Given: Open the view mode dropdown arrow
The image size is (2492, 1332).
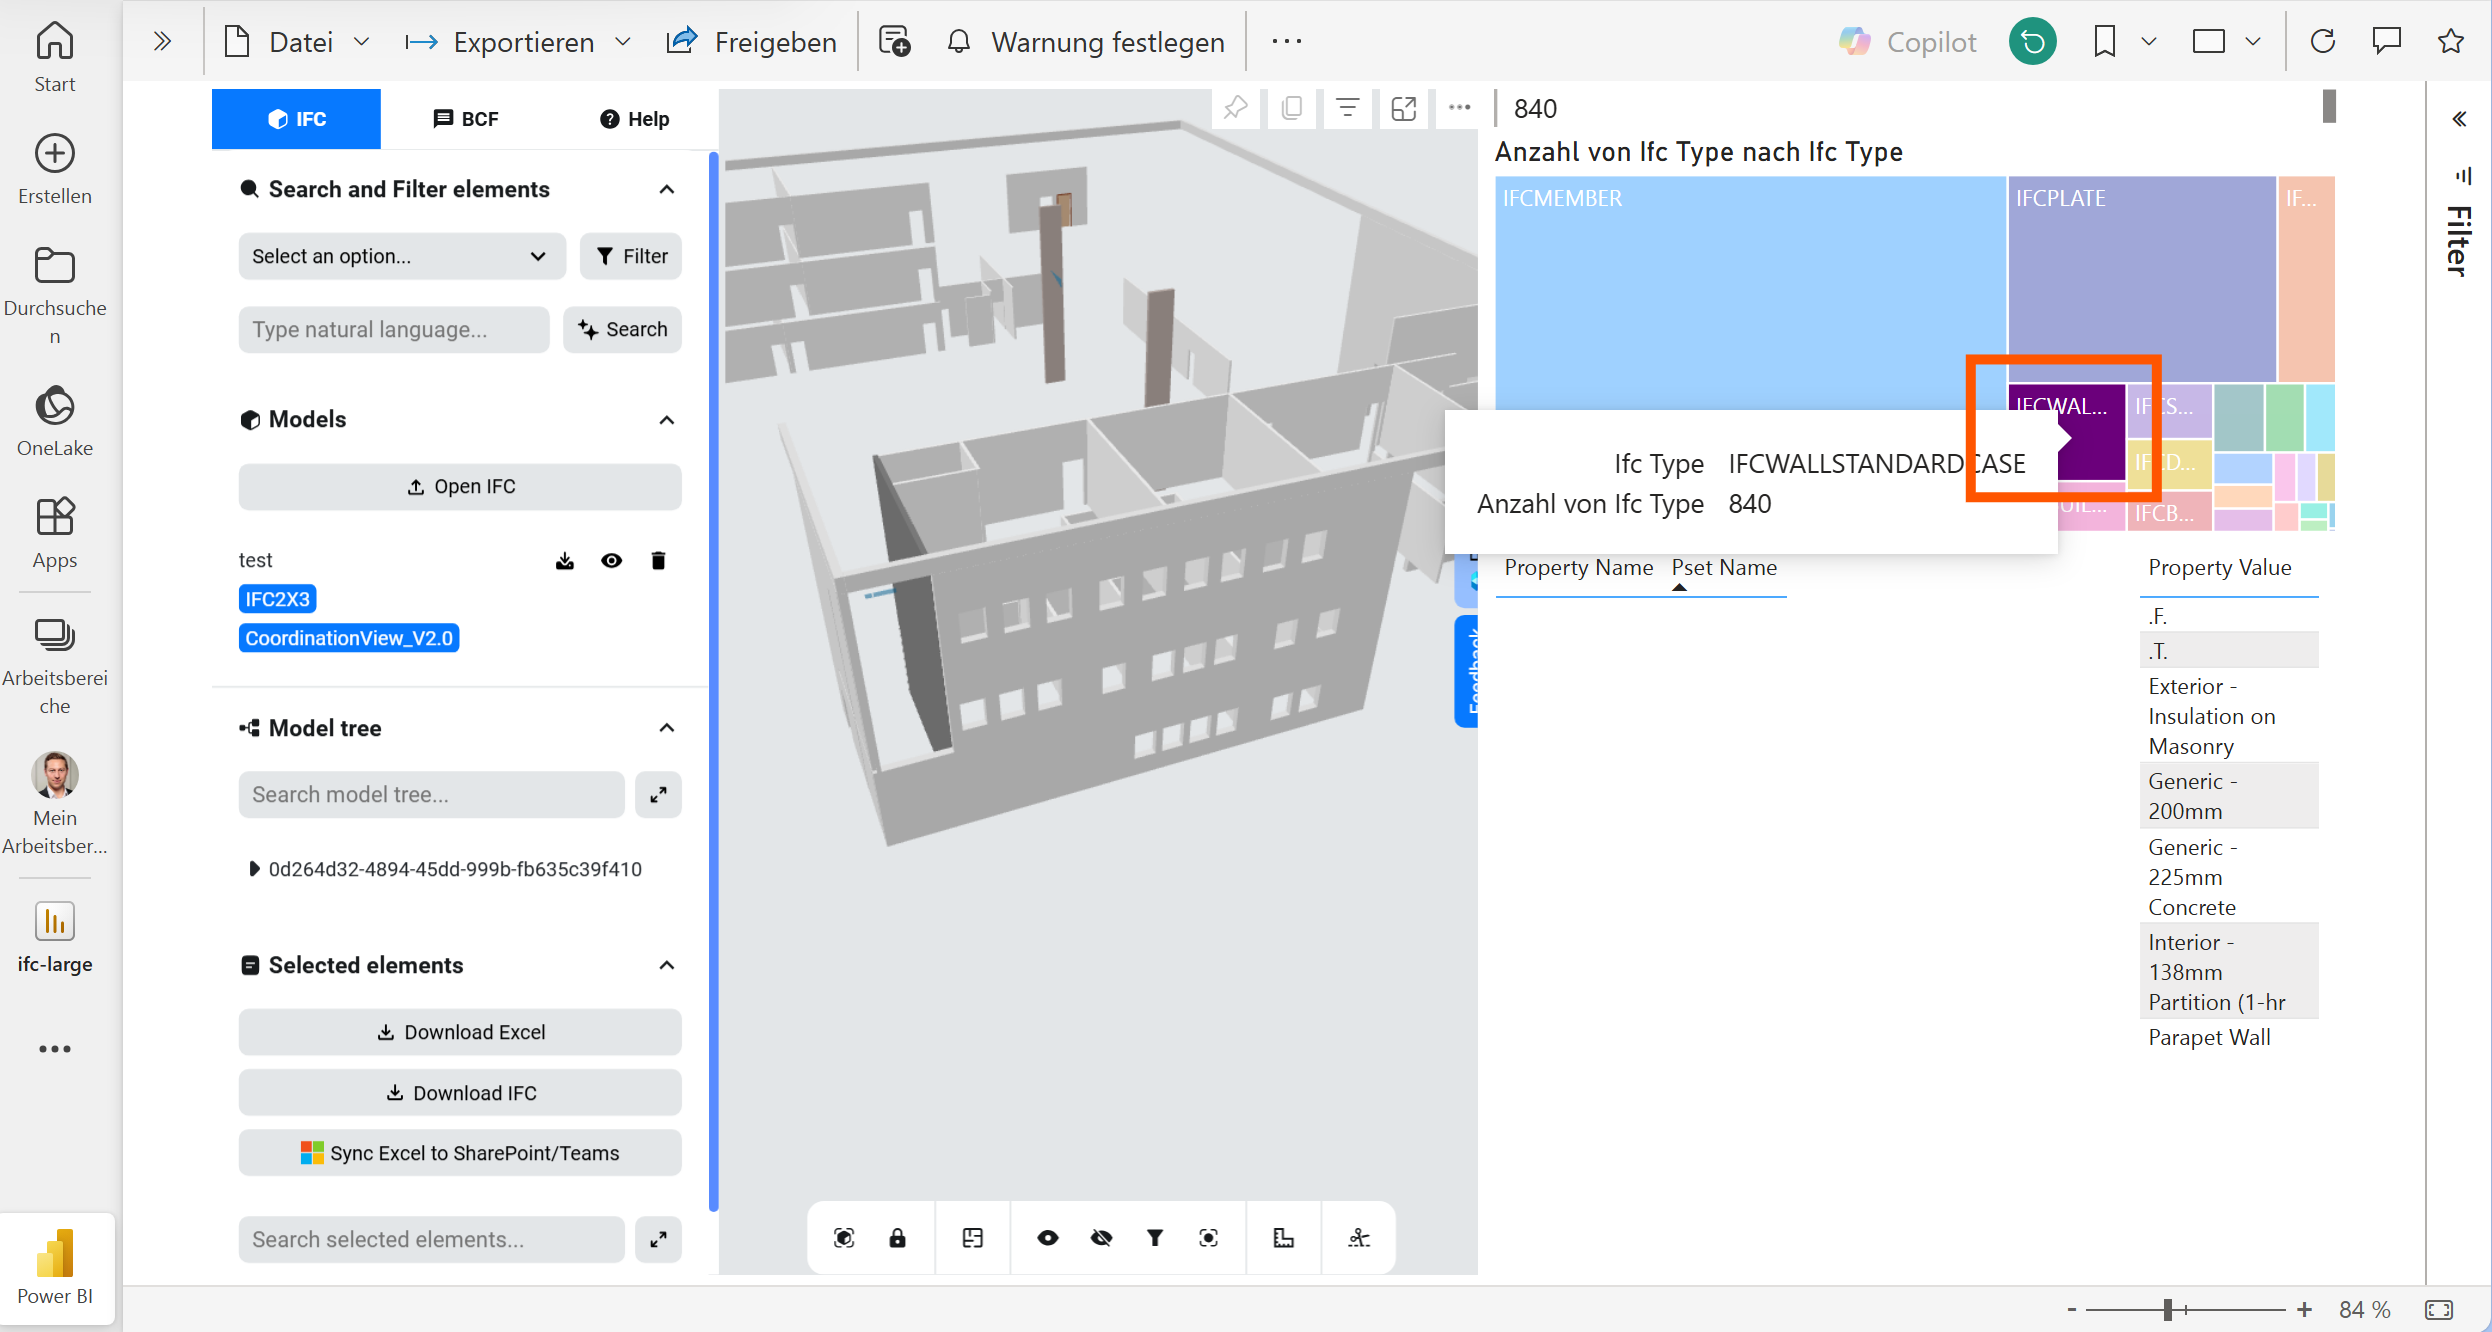Looking at the screenshot, I should [2253, 42].
